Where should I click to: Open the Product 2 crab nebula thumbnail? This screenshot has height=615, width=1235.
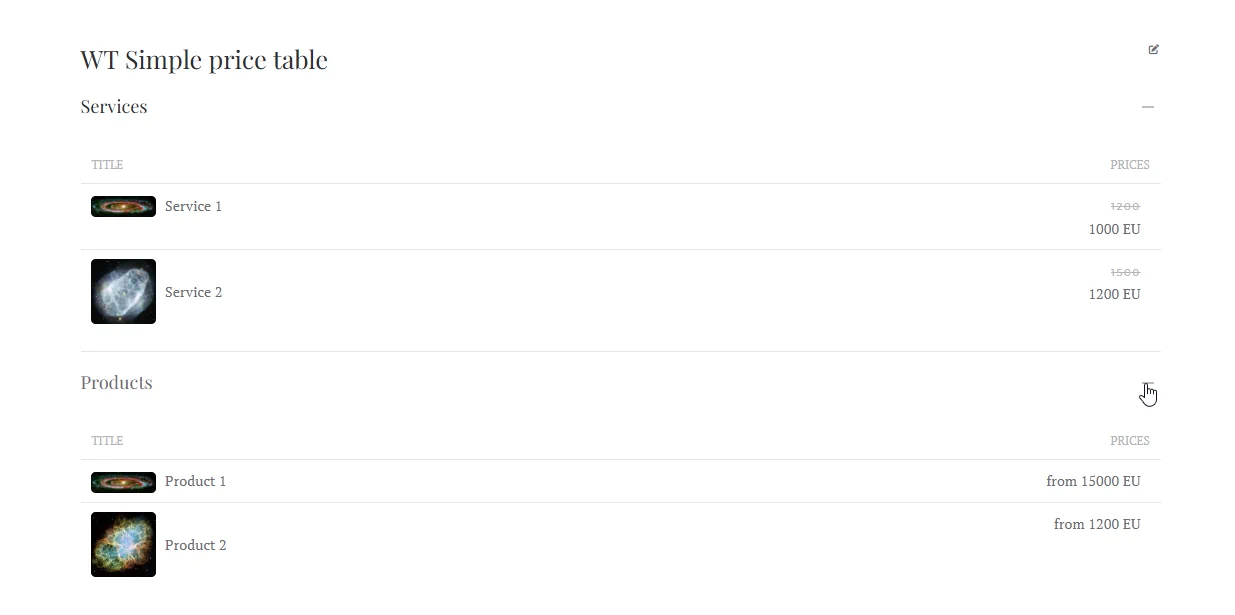pyautogui.click(x=123, y=544)
